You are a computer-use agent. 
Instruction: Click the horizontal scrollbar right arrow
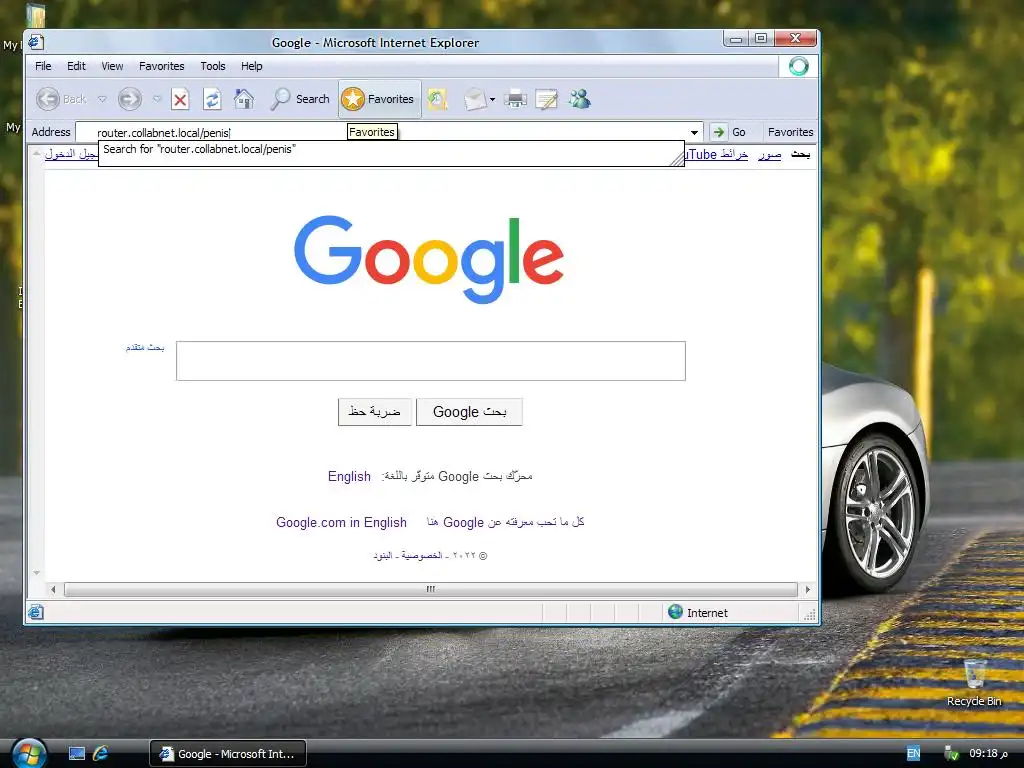pos(808,589)
